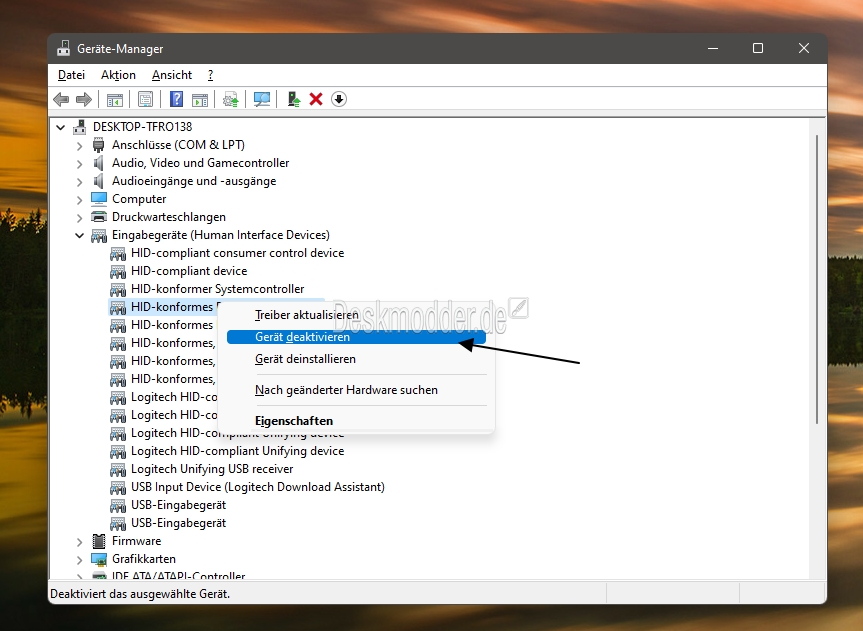Click the Audio, Video und Gamecontroller icon
This screenshot has height=631, width=863.
click(99, 163)
